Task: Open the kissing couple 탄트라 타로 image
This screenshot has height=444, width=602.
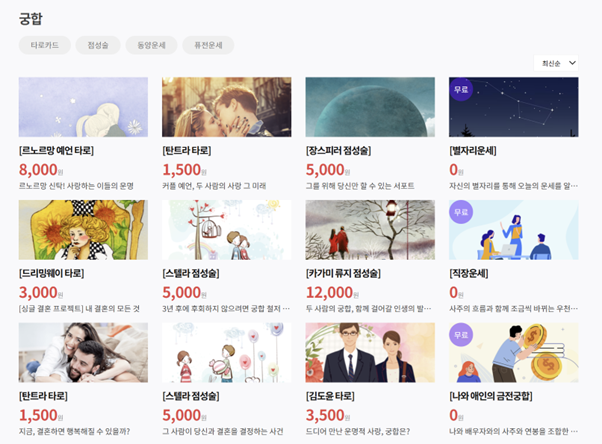Action: click(x=227, y=107)
